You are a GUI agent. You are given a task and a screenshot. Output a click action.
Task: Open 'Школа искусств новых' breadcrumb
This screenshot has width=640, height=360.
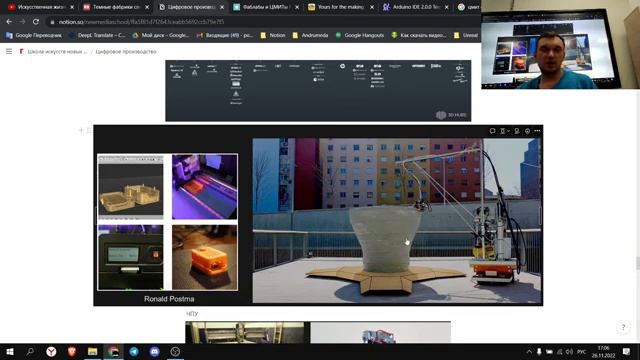point(53,51)
